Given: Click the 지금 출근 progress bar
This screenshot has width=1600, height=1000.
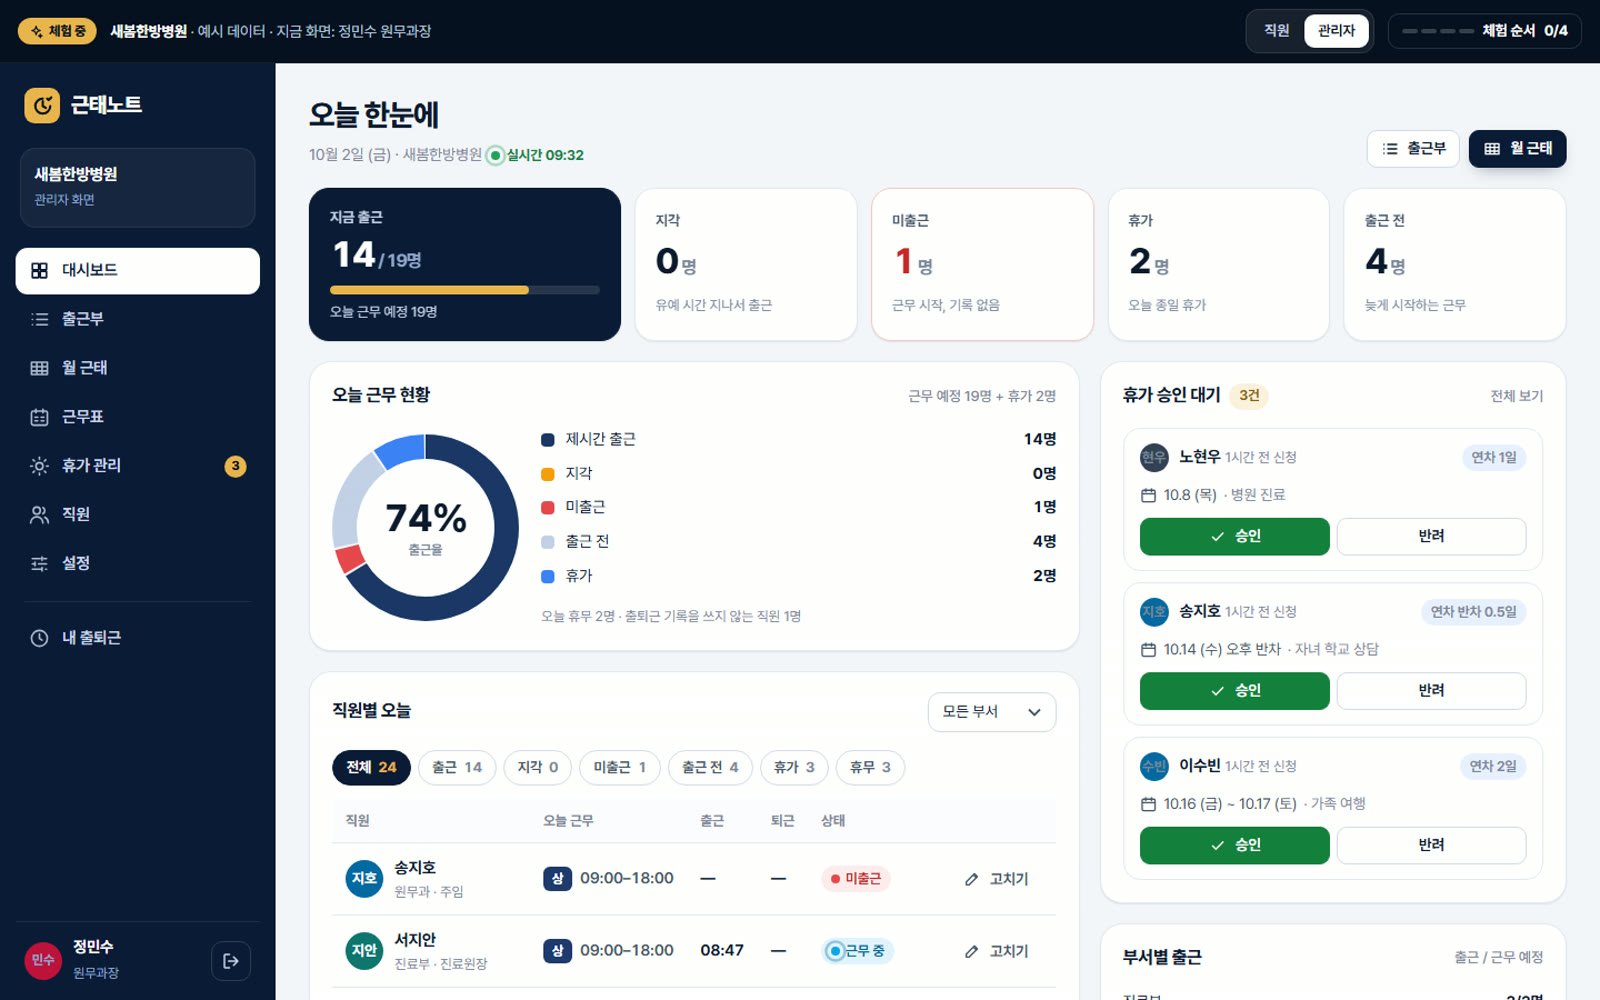Looking at the screenshot, I should tap(465, 290).
